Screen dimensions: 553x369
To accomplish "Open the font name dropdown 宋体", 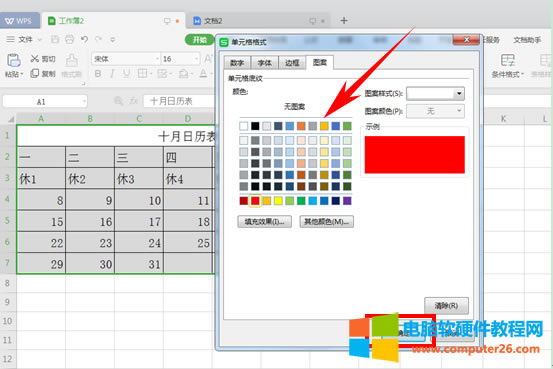I will click(x=157, y=59).
